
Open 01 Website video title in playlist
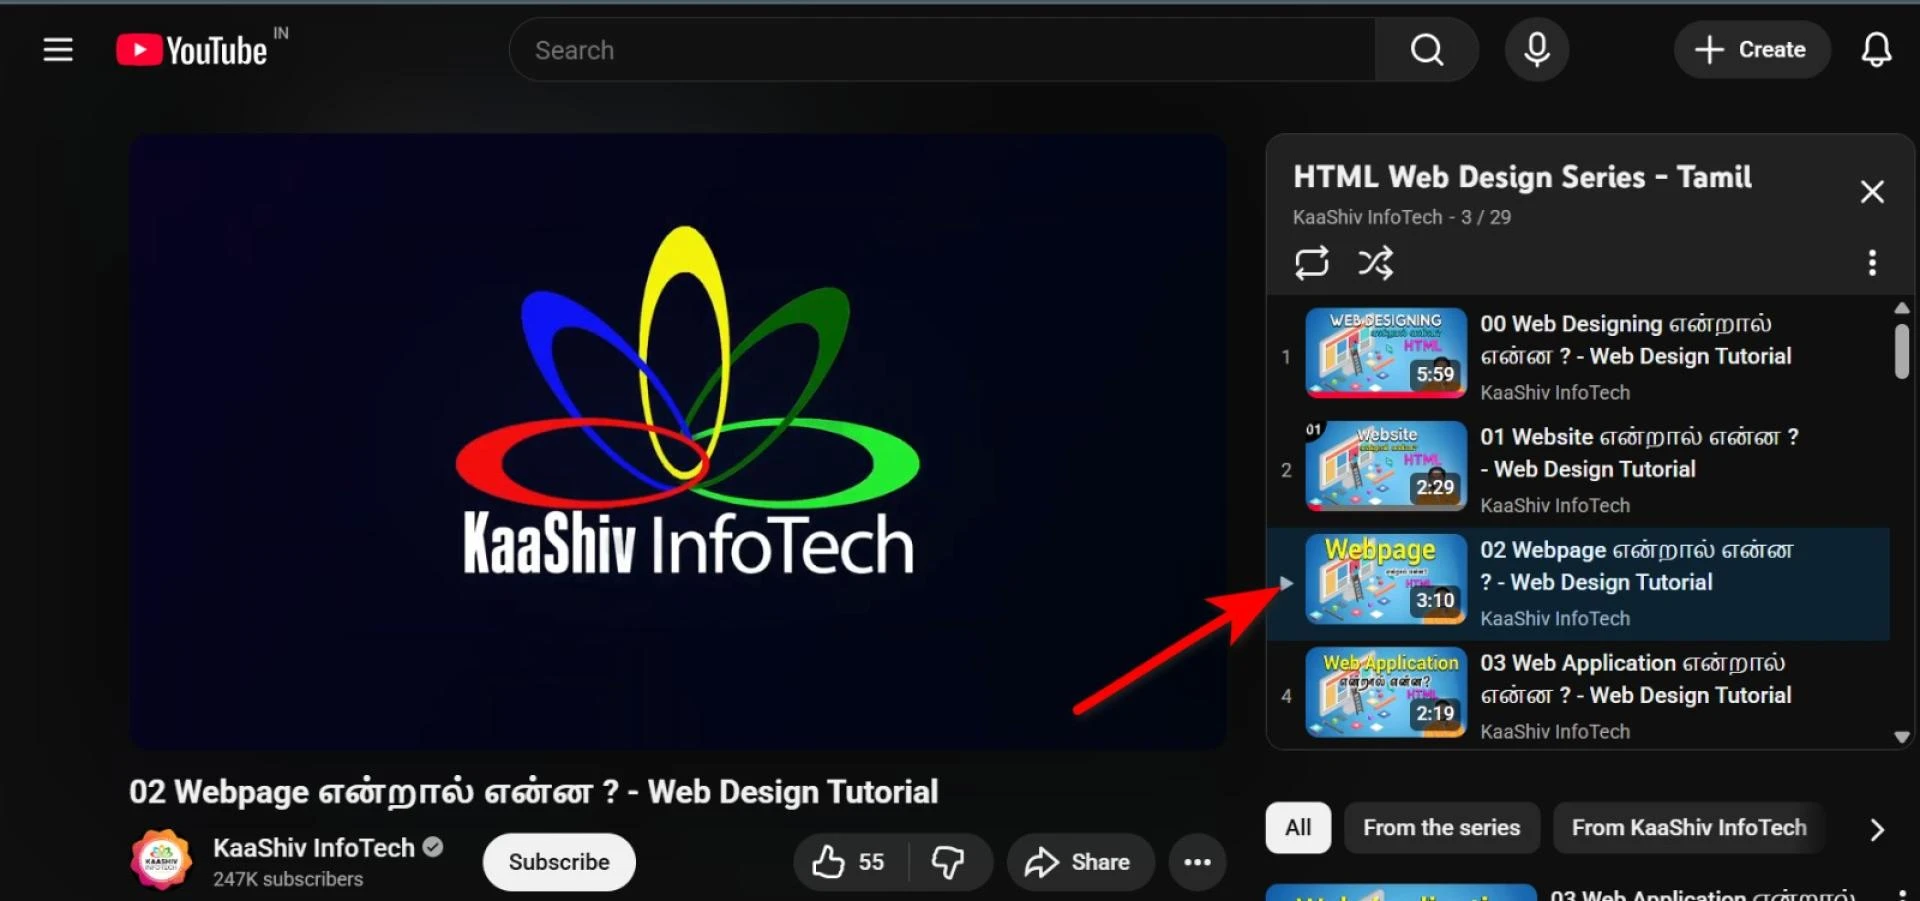1640,453
